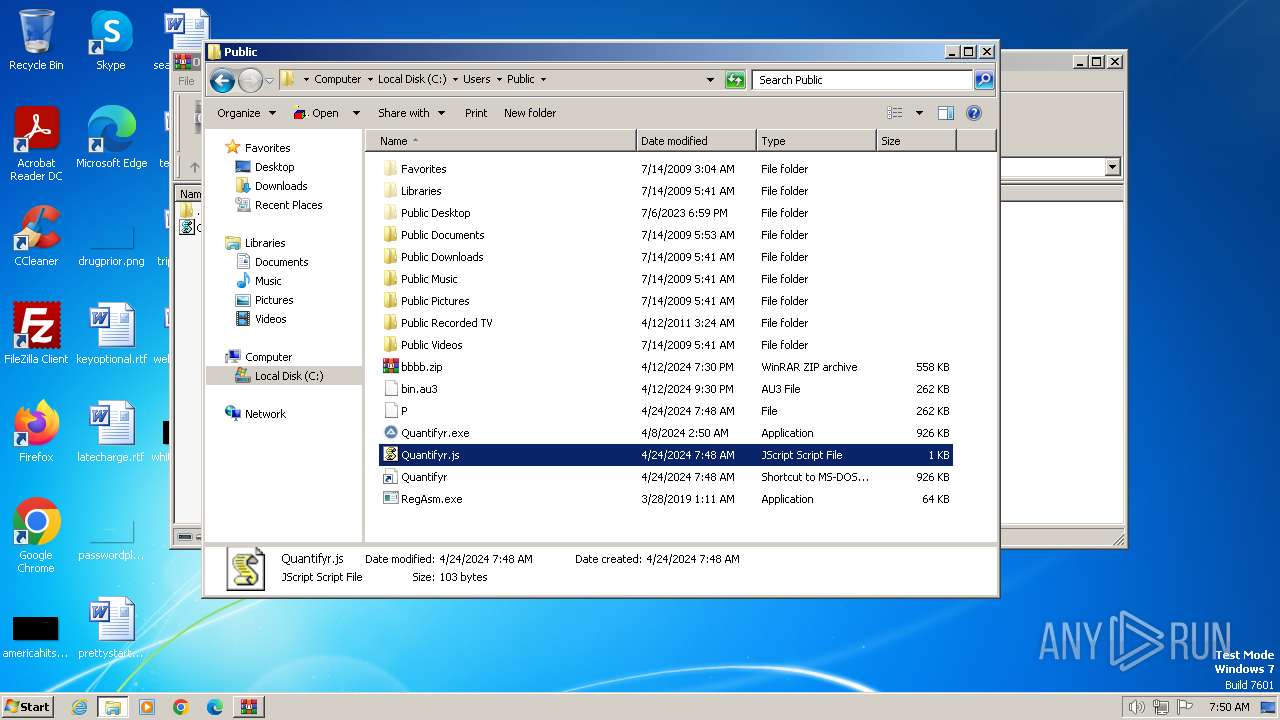Click Users in the address breadcrumb
The width and height of the screenshot is (1280, 720).
pos(477,79)
